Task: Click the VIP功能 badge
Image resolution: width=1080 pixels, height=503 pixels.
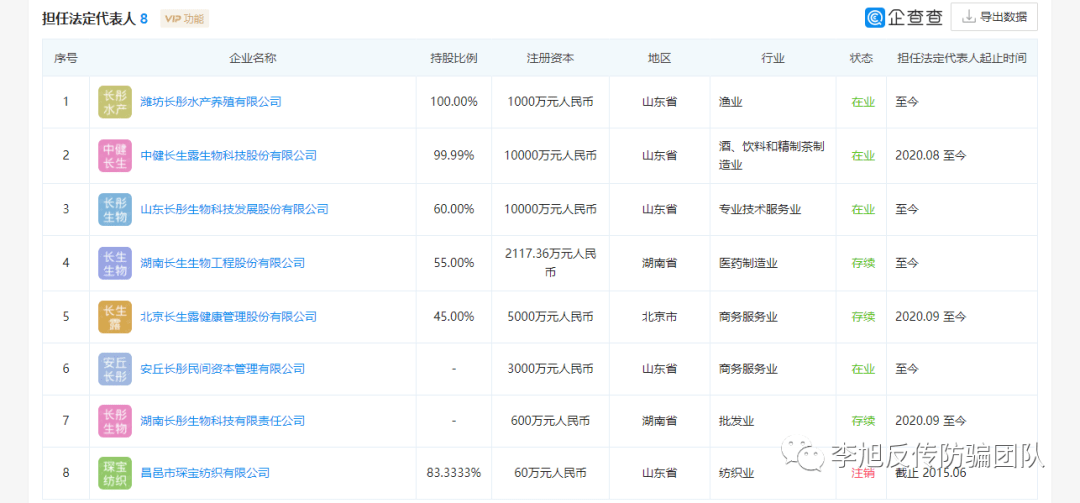Action: click(184, 19)
